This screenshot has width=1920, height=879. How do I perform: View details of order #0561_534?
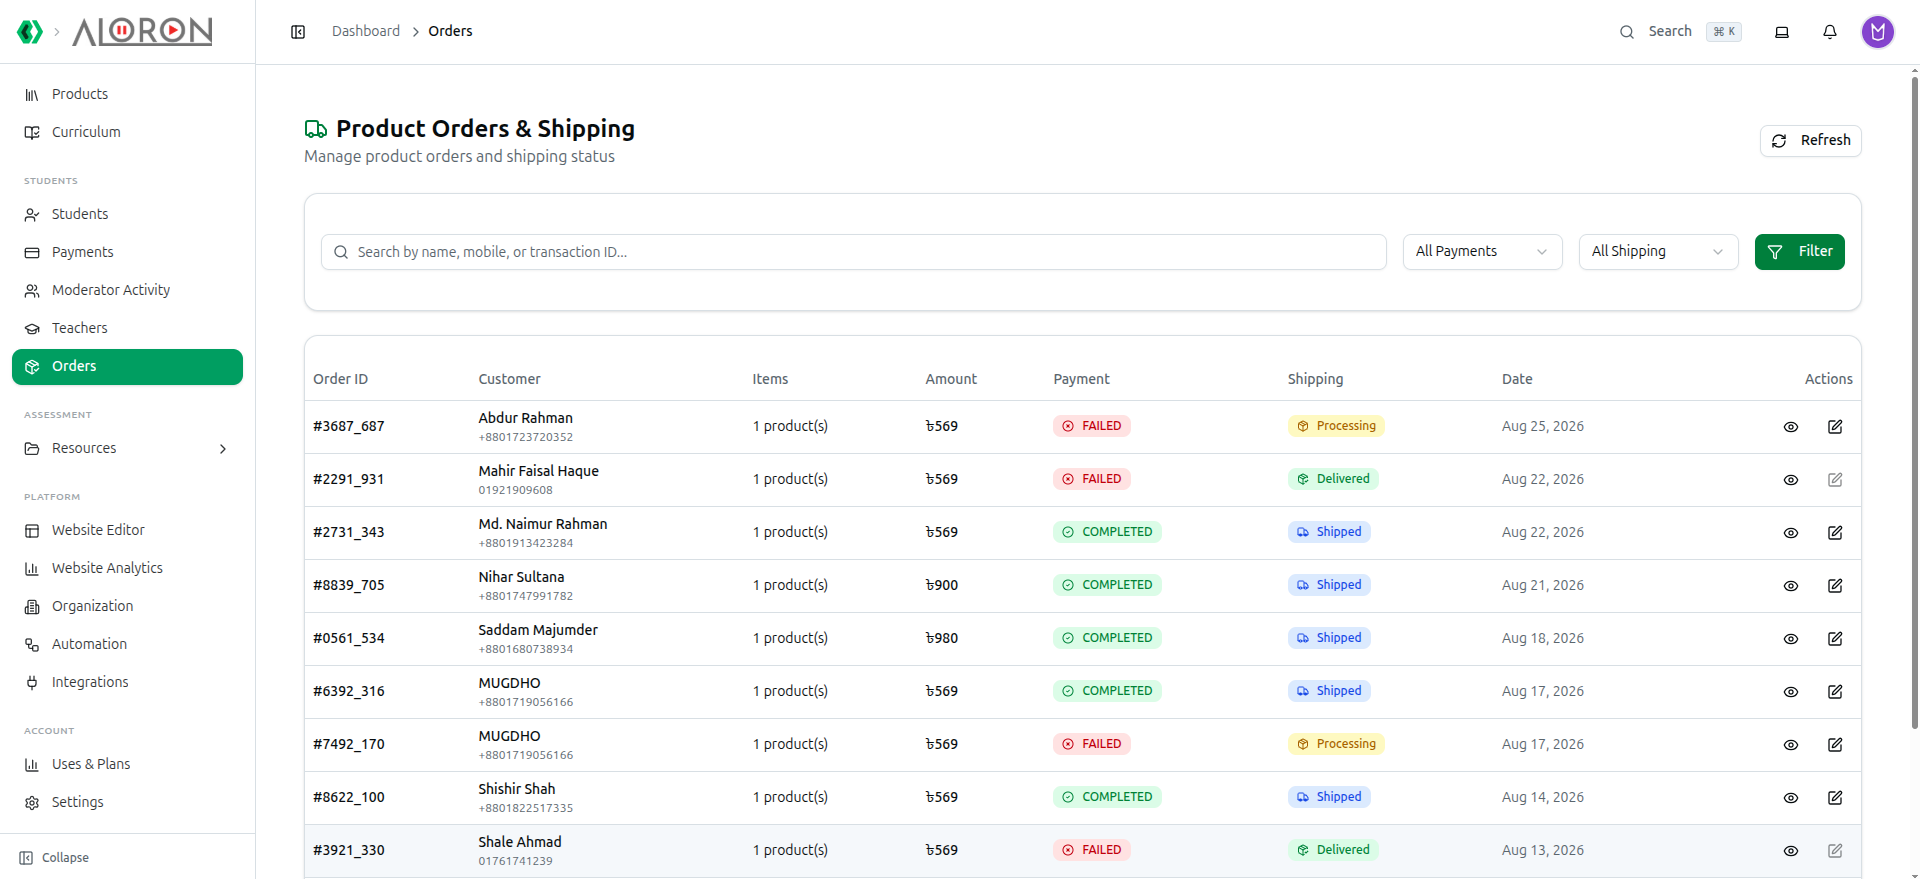coord(1791,639)
